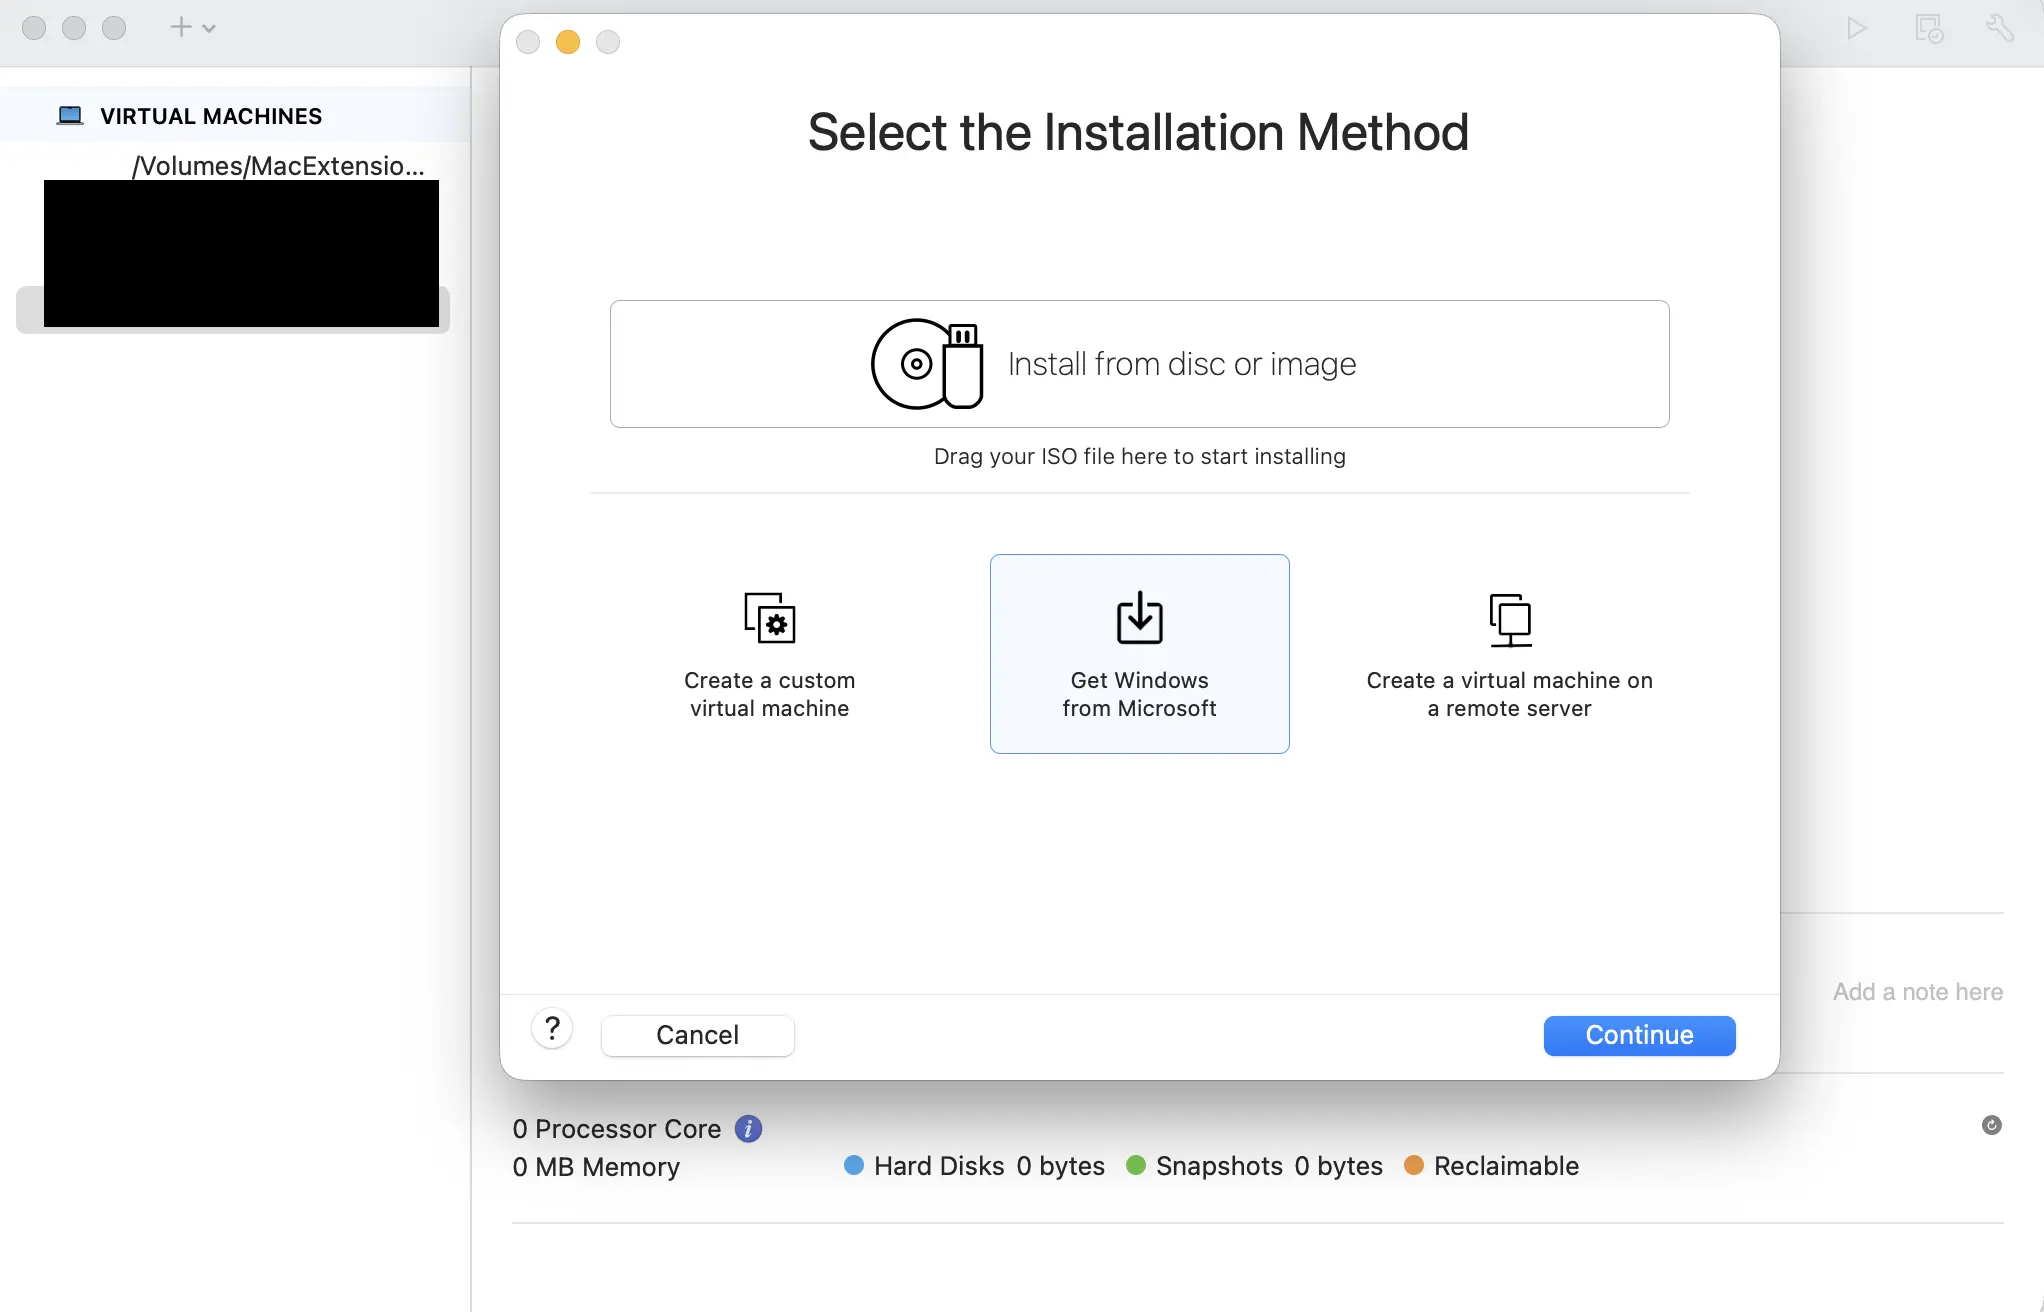
Task: Select the remote server virtual machine option
Action: point(1509,654)
